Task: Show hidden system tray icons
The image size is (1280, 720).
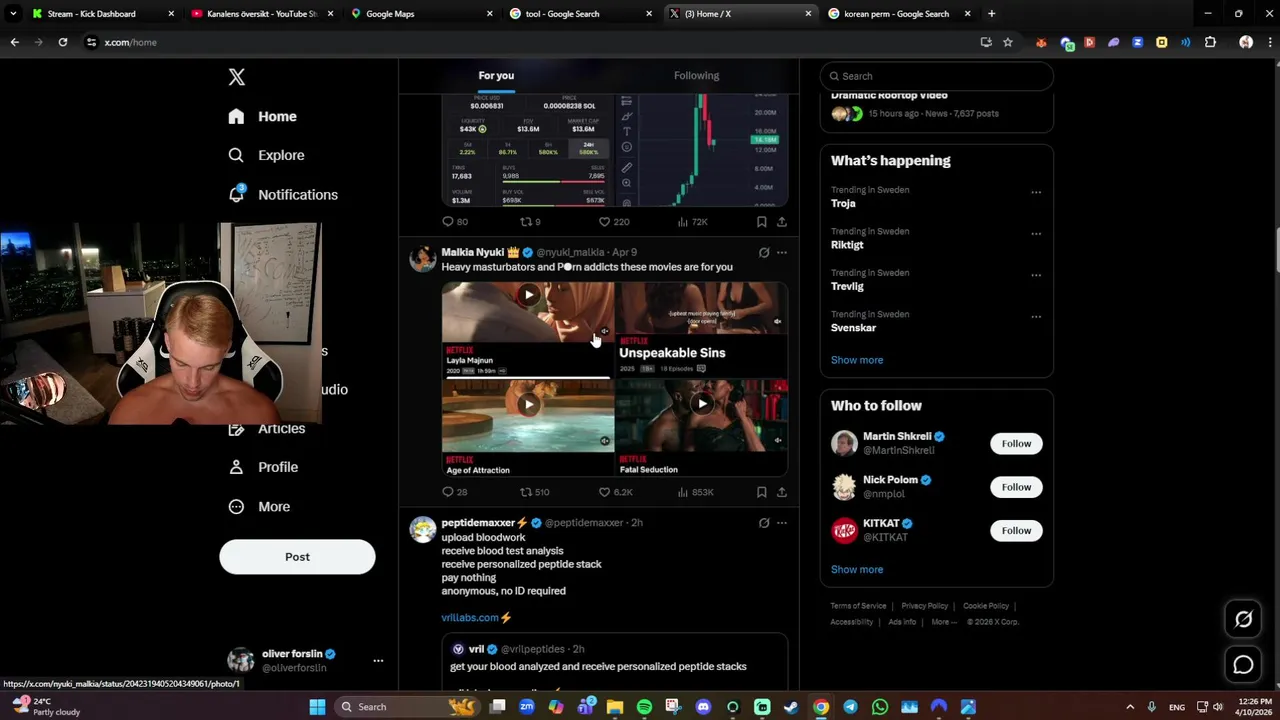Action: pos(1130,707)
